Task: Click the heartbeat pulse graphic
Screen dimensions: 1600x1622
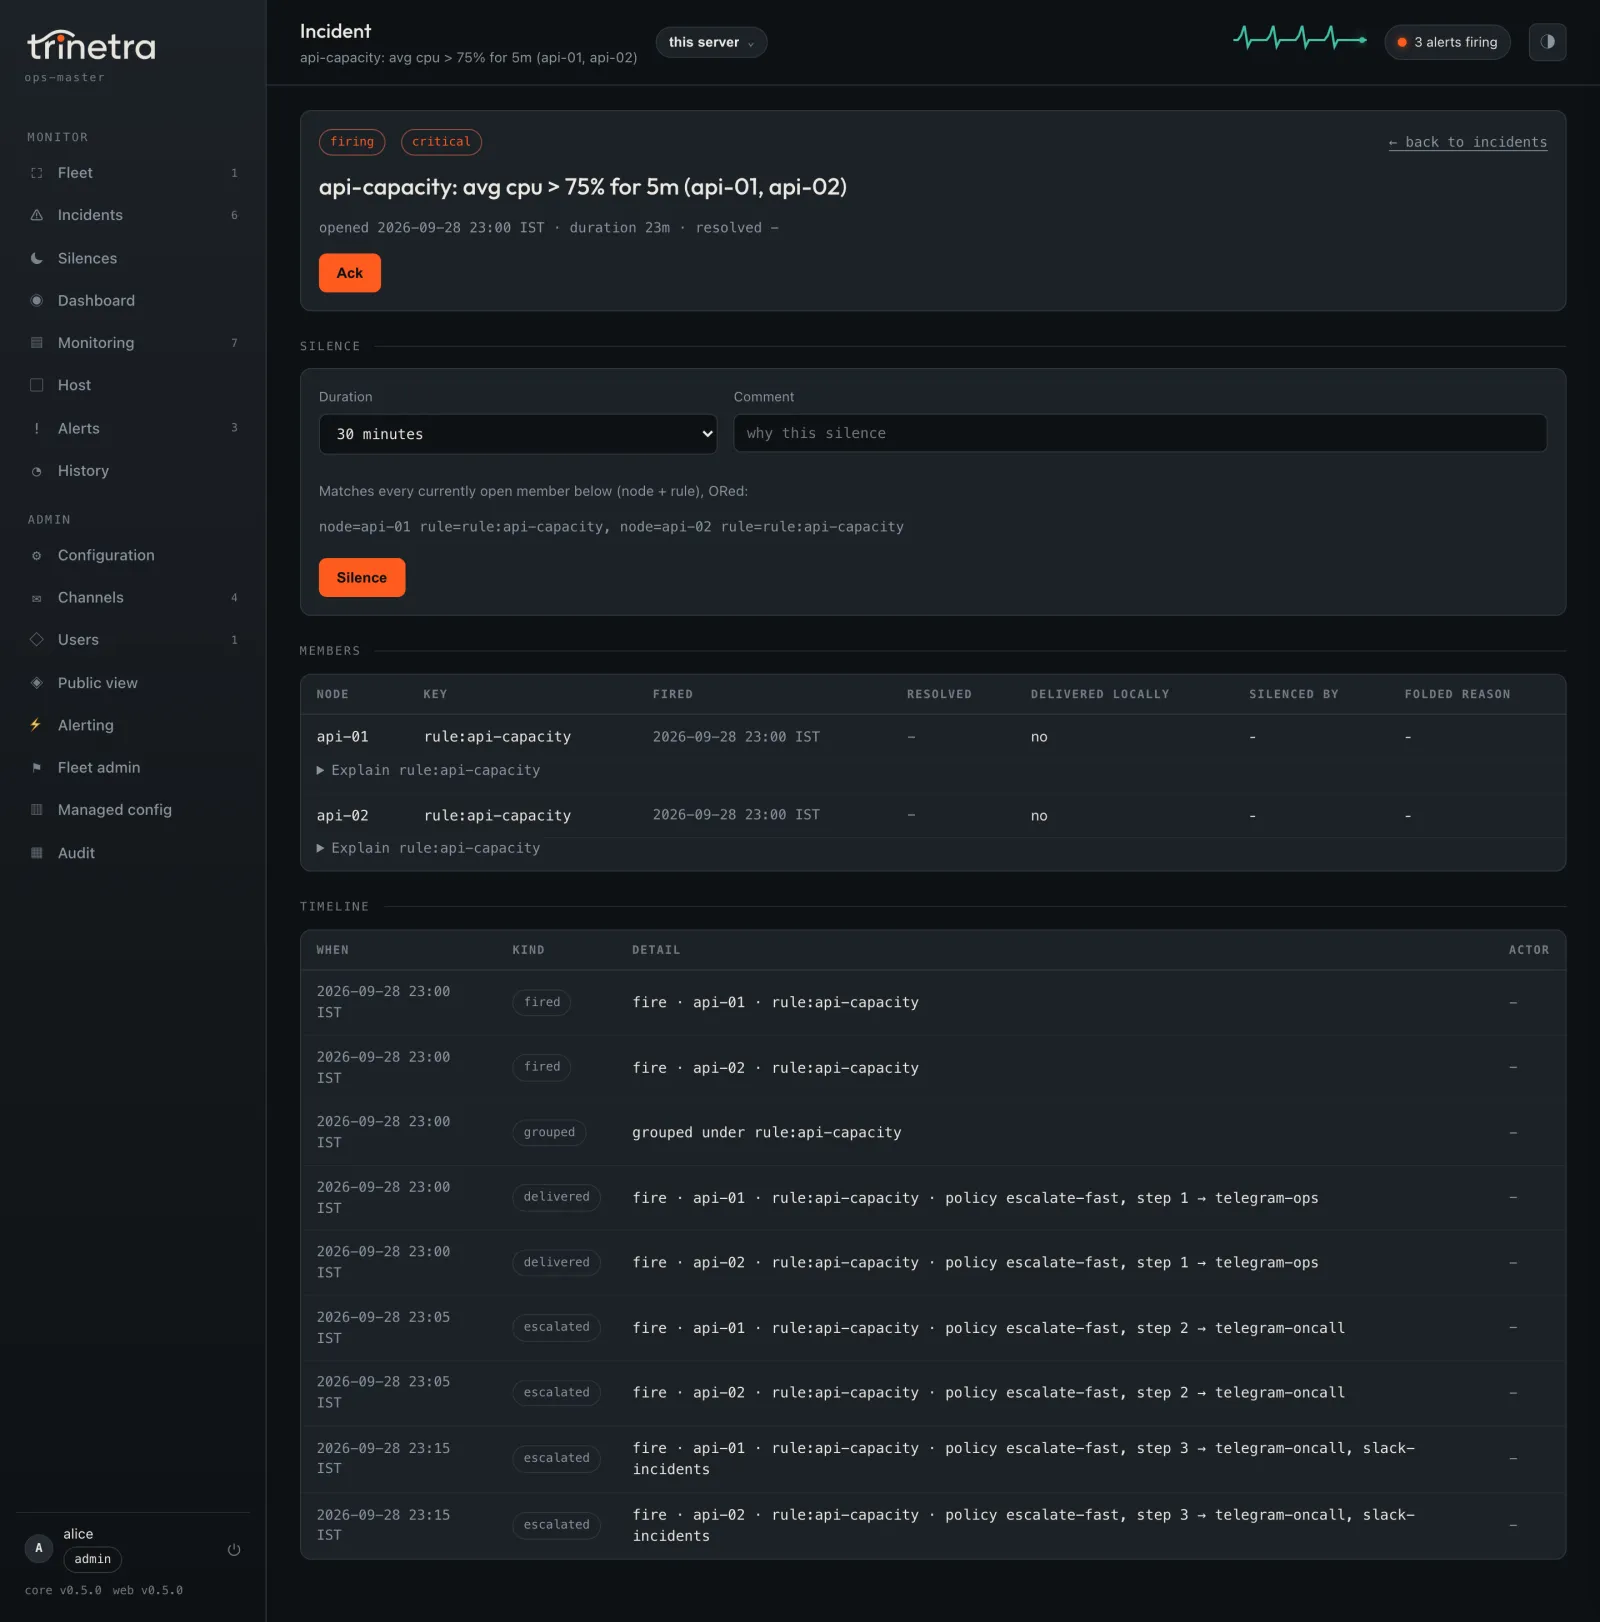Action: tap(1300, 39)
